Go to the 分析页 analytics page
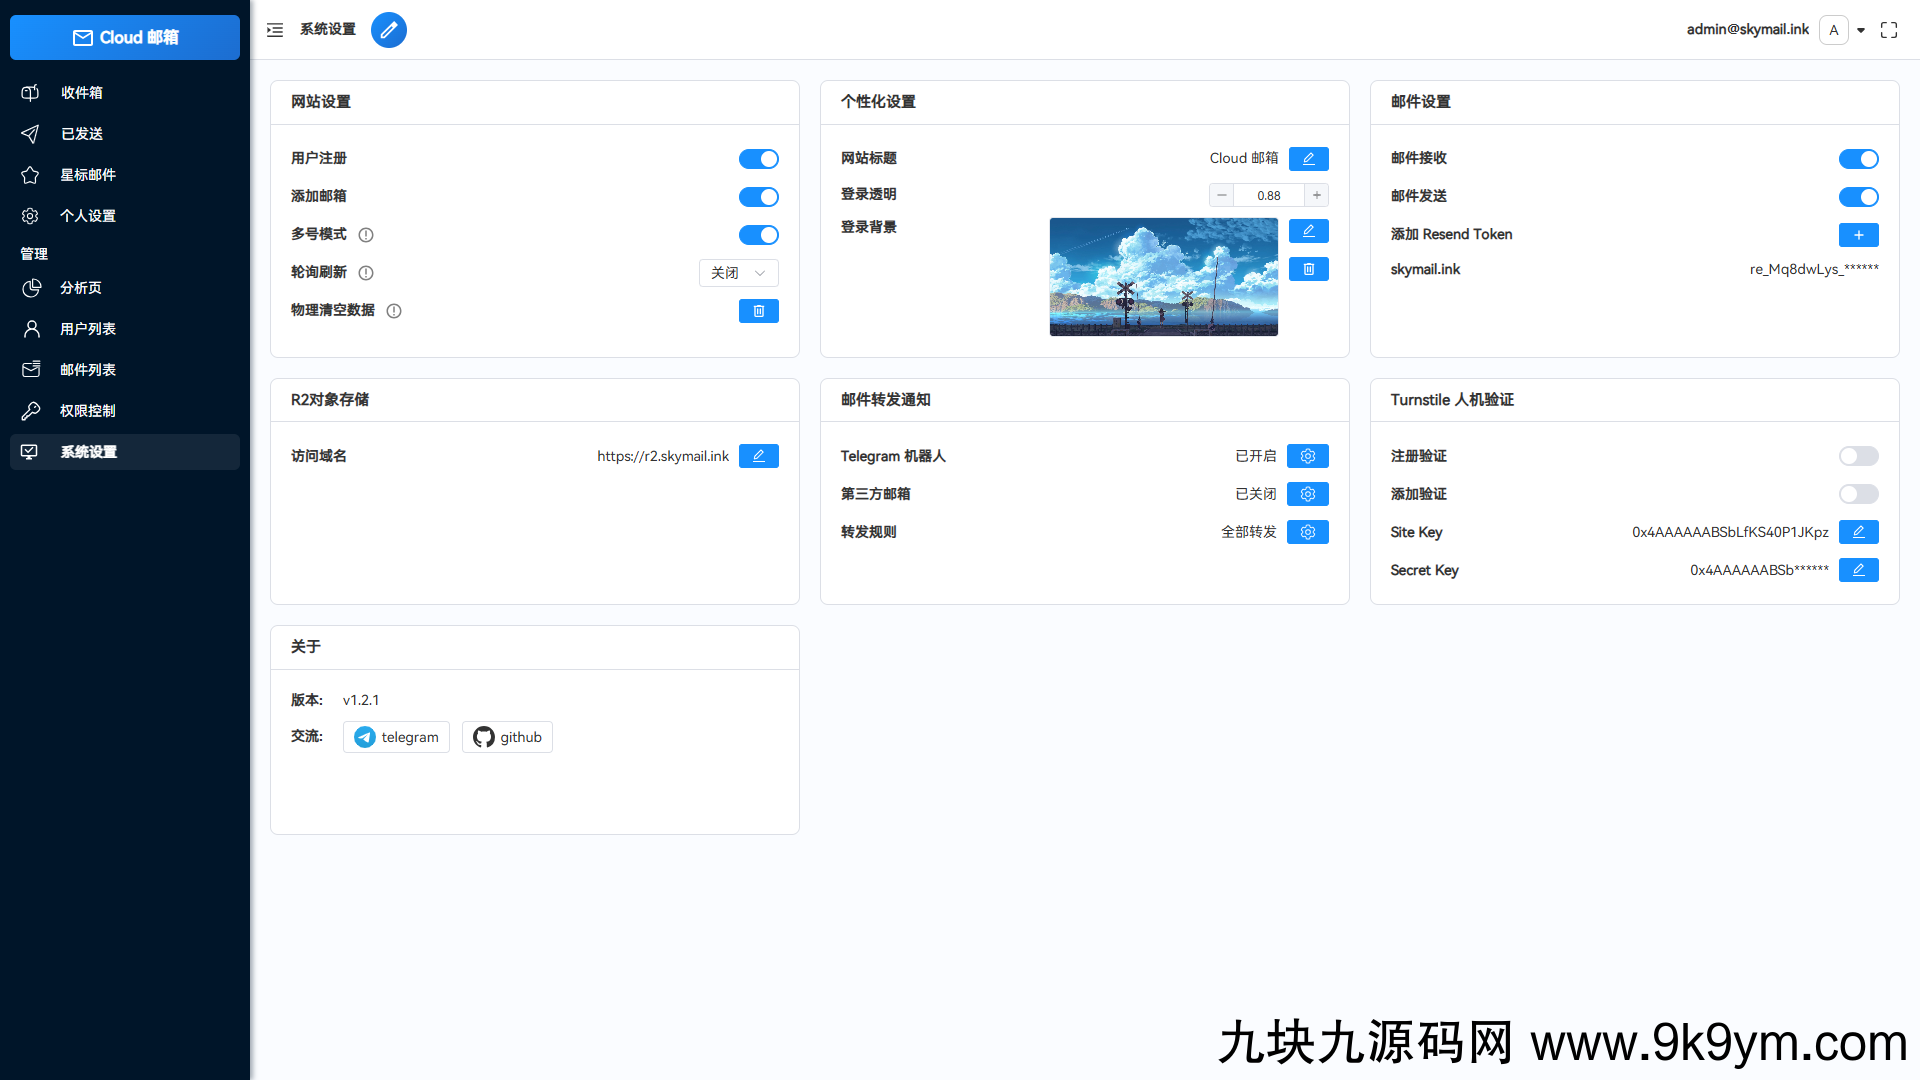1920x1080 pixels. [x=80, y=287]
